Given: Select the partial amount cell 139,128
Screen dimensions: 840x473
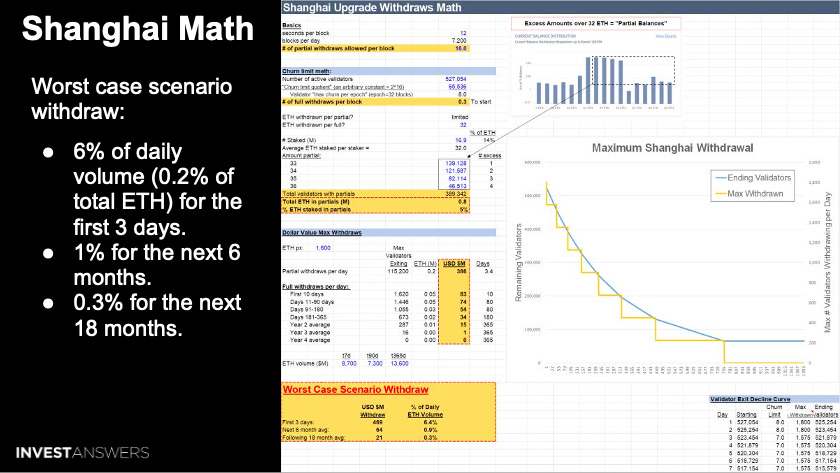Looking at the screenshot, I should pyautogui.click(x=456, y=163).
